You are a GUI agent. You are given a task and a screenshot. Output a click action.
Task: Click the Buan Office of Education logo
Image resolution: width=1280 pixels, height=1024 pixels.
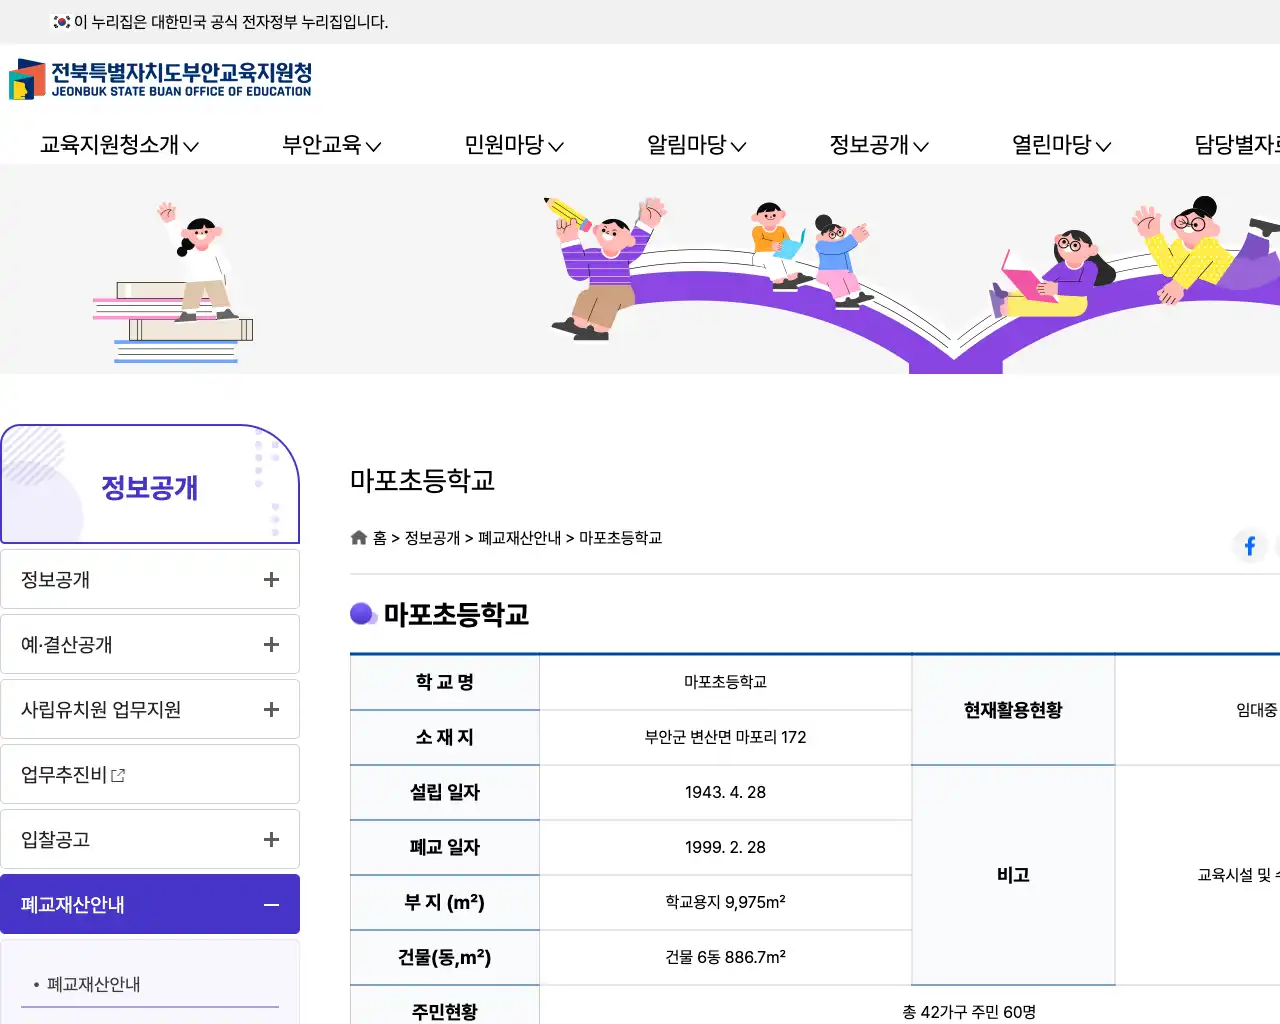(x=160, y=79)
